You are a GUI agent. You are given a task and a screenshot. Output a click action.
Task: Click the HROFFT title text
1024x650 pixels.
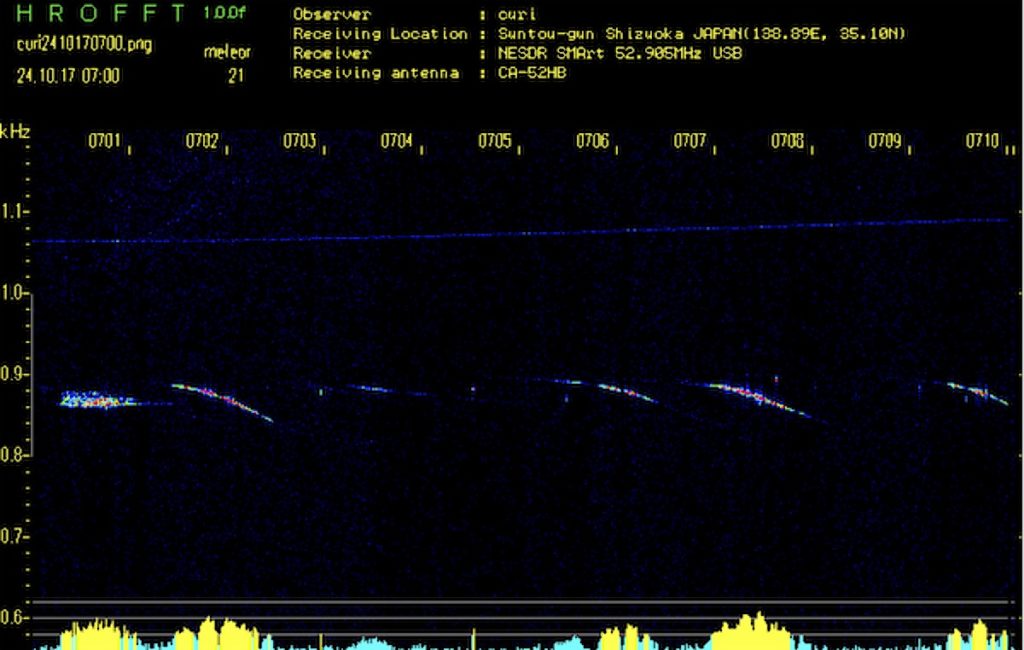(x=101, y=14)
